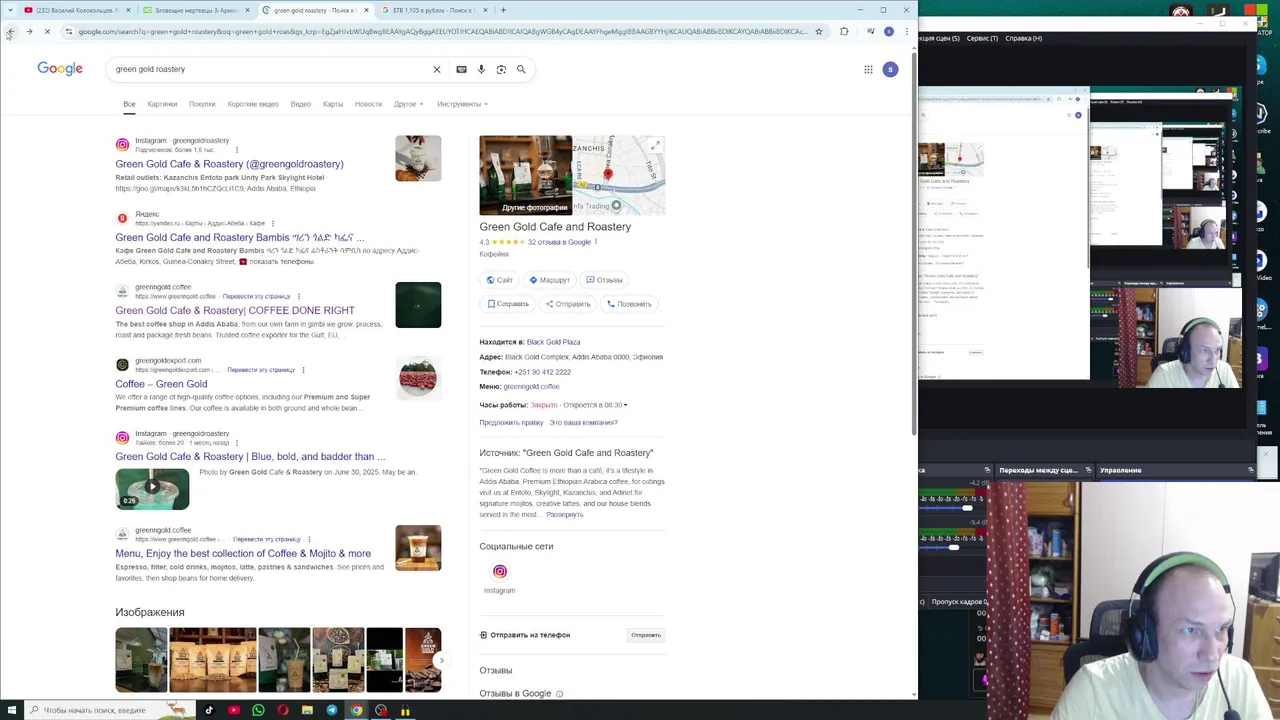Adjust the upper OBS audio volume slider
1280x720 pixels.
coord(967,509)
